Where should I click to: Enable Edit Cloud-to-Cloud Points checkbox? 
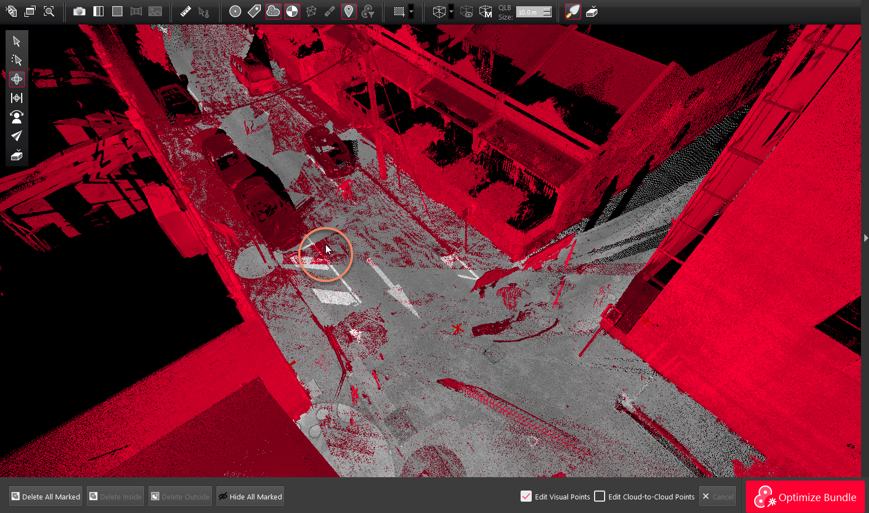tap(600, 496)
